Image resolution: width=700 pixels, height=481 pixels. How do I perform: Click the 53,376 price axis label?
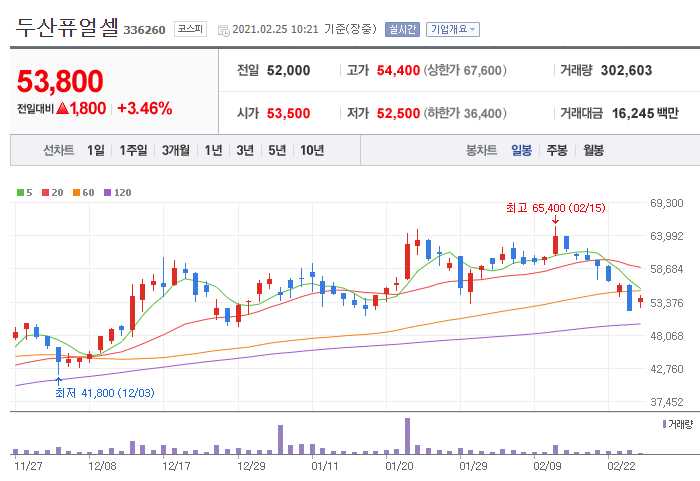[667, 304]
